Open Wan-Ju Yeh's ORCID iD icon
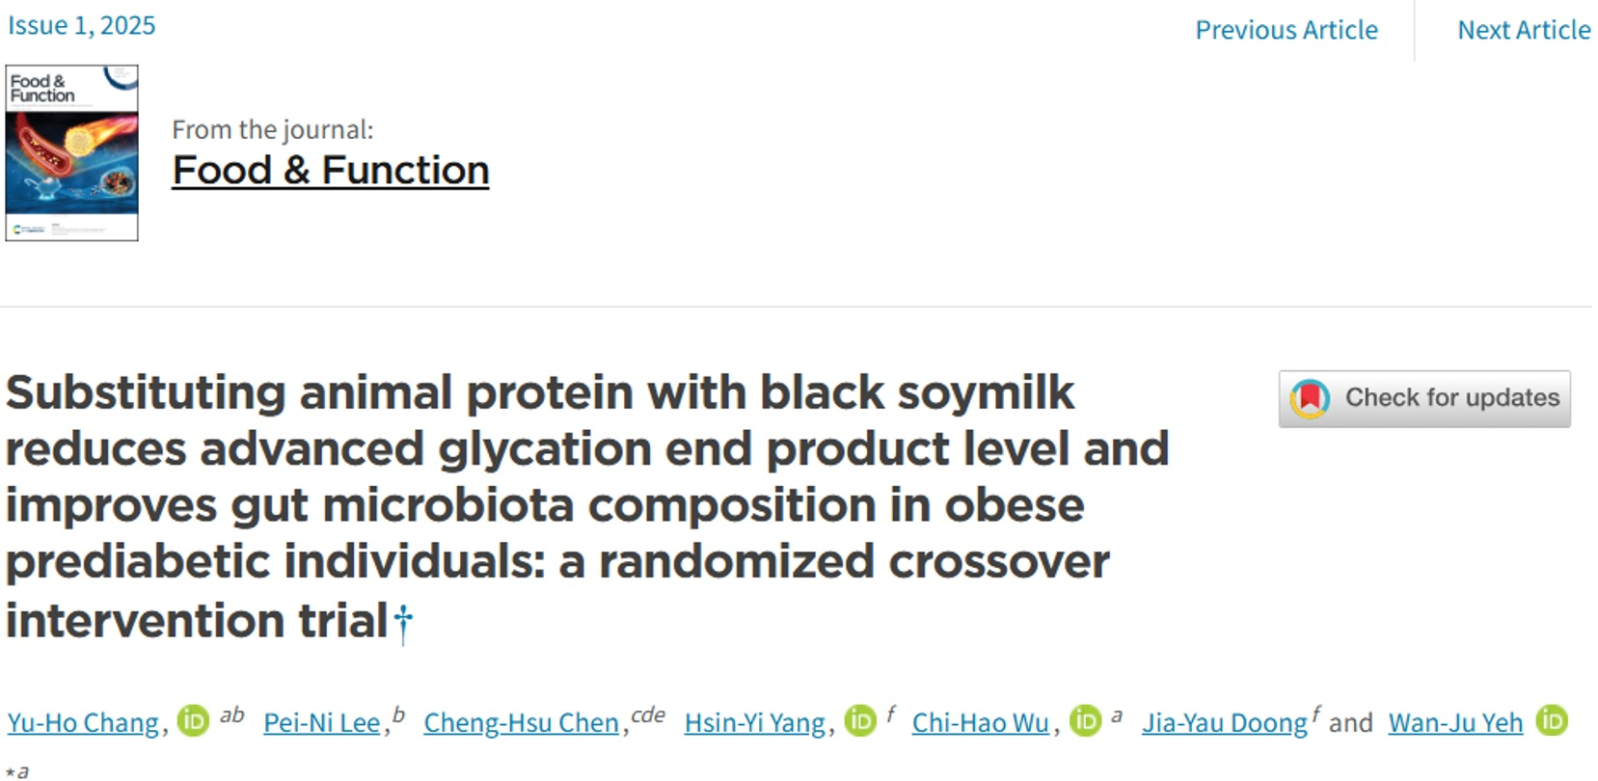 (1551, 720)
